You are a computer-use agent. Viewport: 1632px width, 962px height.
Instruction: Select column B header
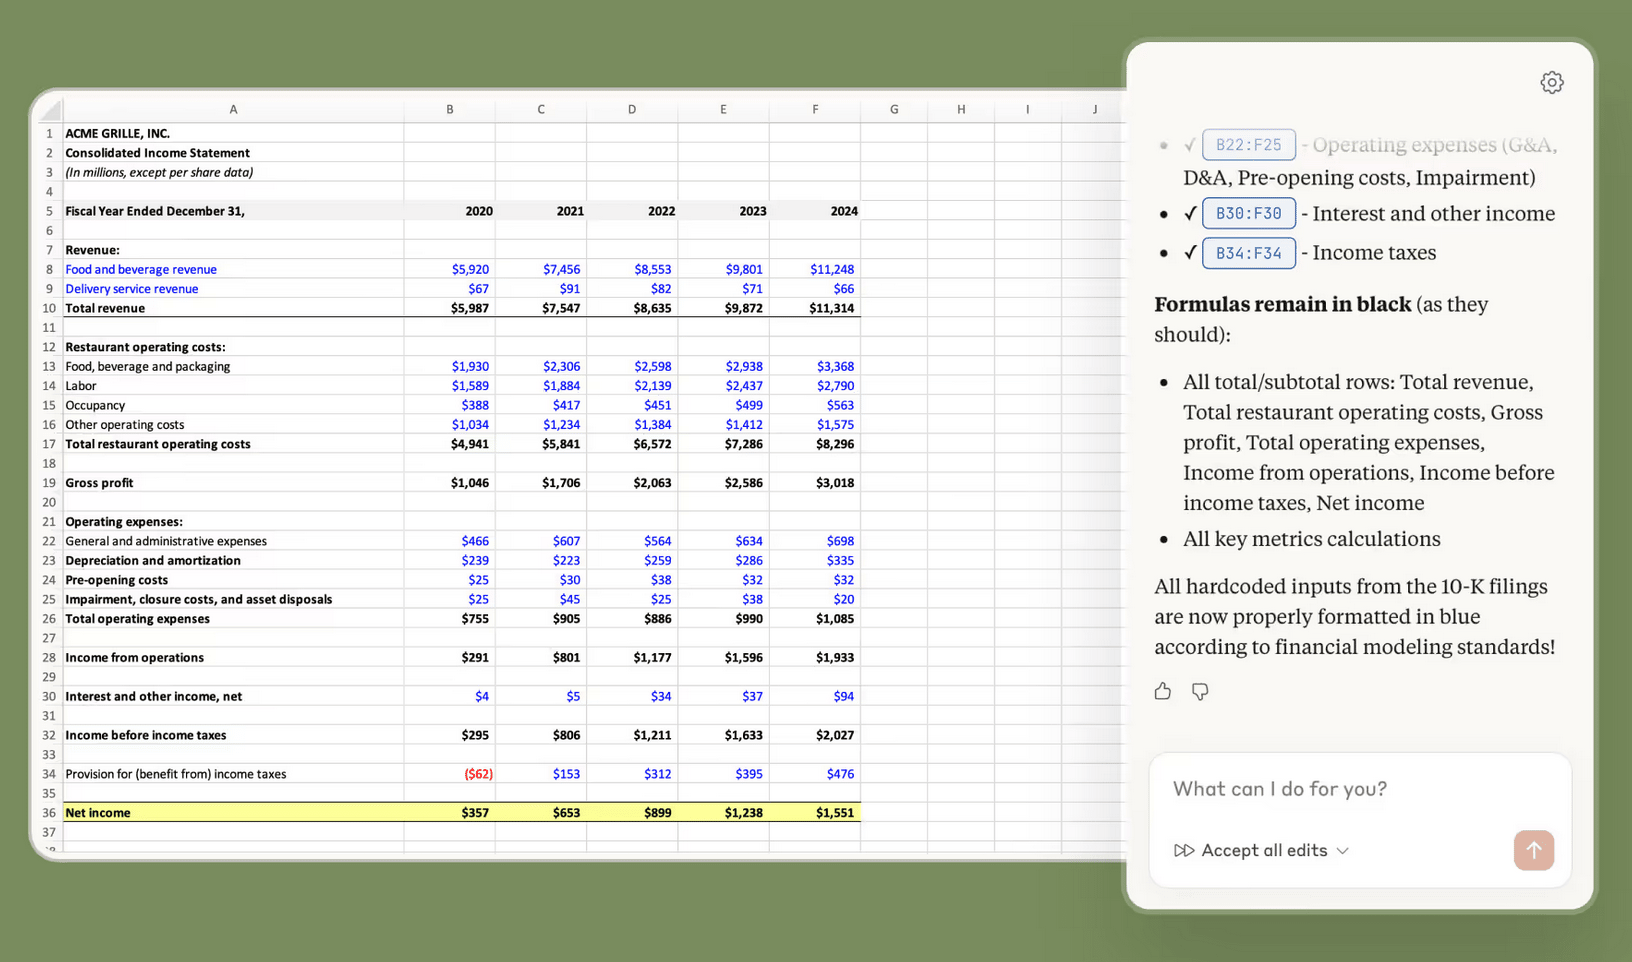pyautogui.click(x=449, y=109)
